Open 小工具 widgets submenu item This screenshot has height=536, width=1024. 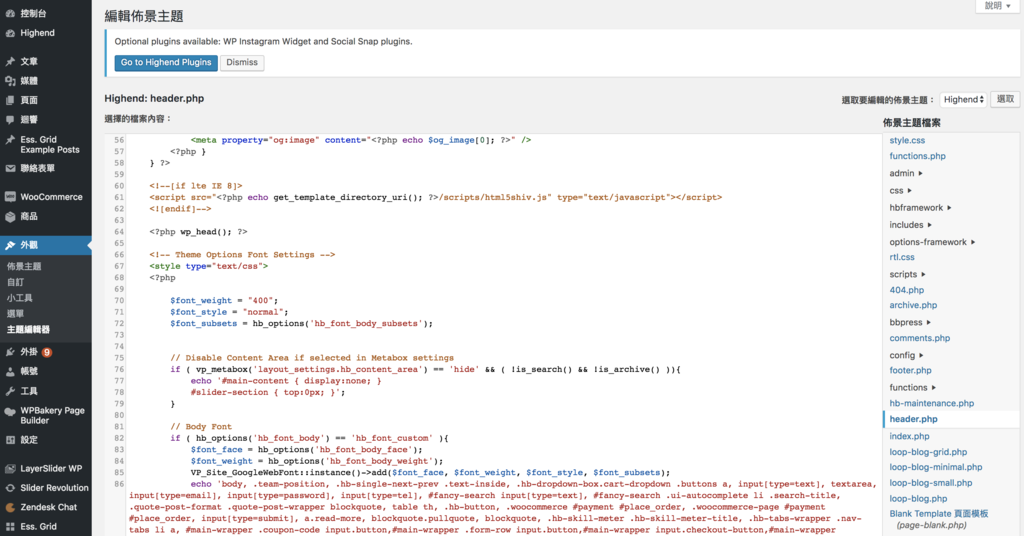(x=20, y=298)
